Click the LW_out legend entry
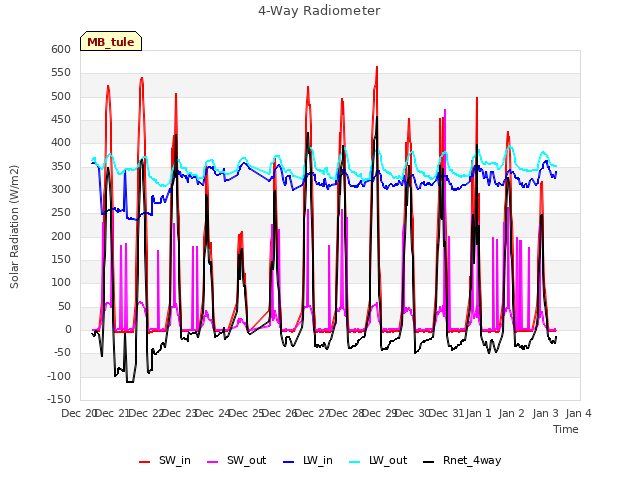Screen dimensions: 640x480 point(378,460)
